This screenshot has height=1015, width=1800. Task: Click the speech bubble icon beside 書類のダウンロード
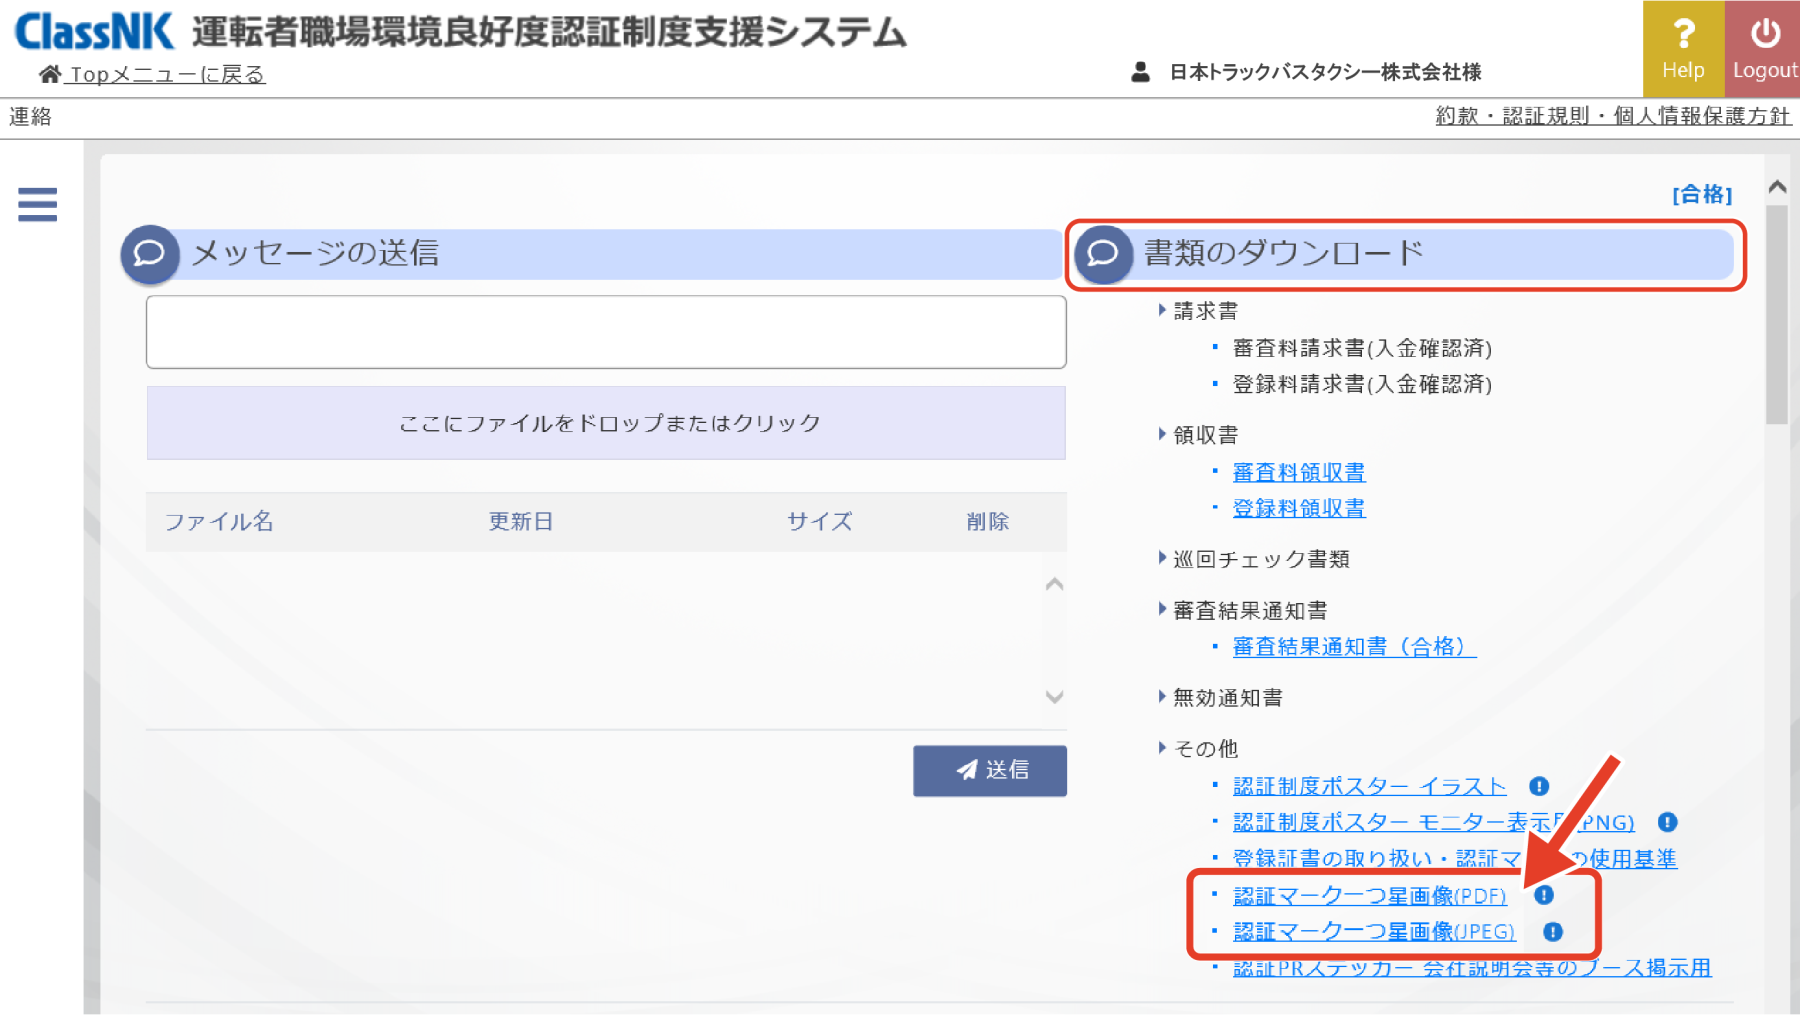tap(1103, 254)
